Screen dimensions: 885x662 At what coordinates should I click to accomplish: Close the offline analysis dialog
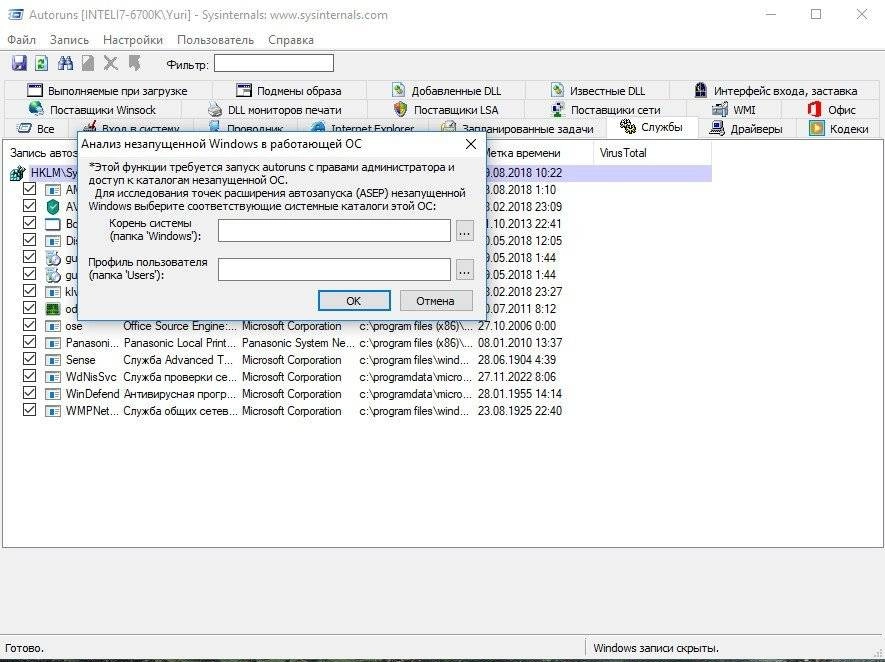coord(471,144)
